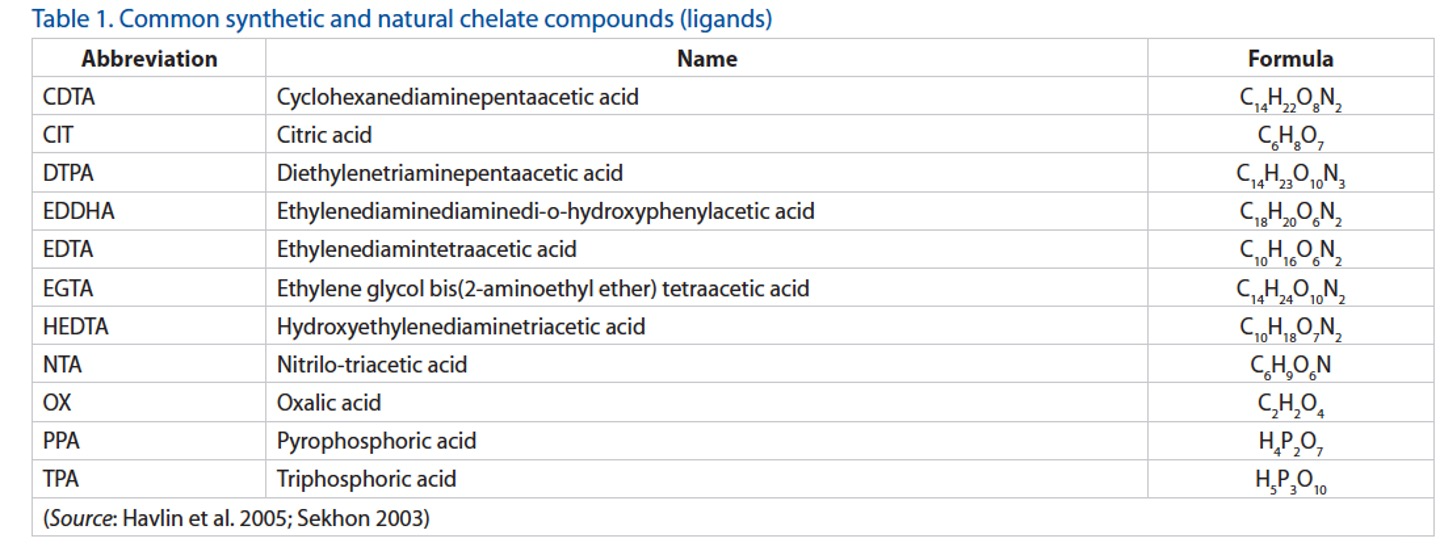Select the EDDHA abbreviation cell

(78, 211)
